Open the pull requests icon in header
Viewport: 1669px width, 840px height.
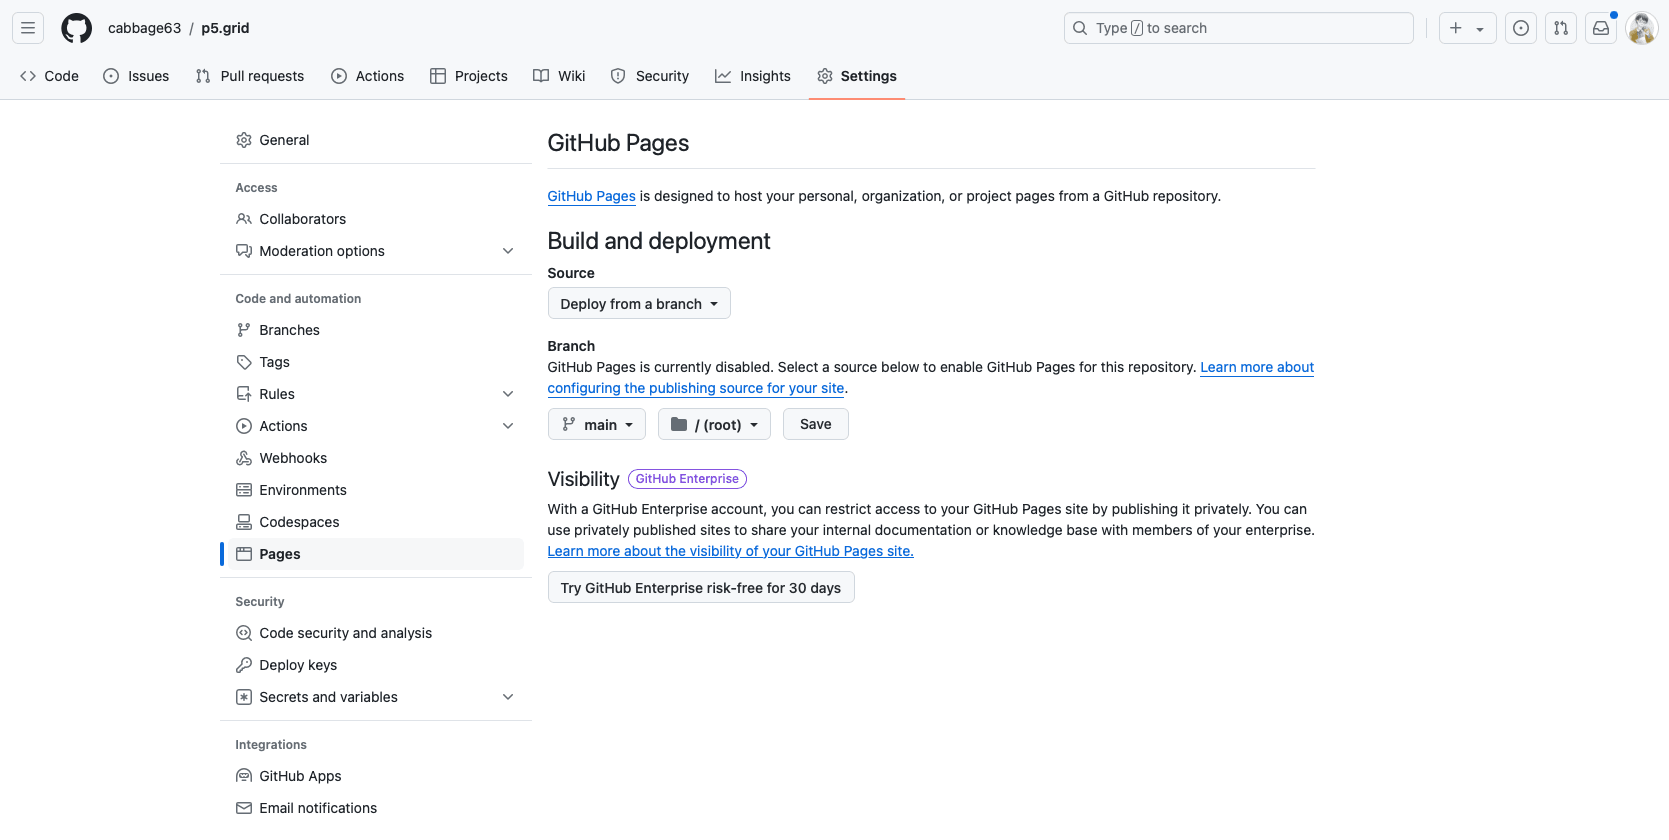1561,28
